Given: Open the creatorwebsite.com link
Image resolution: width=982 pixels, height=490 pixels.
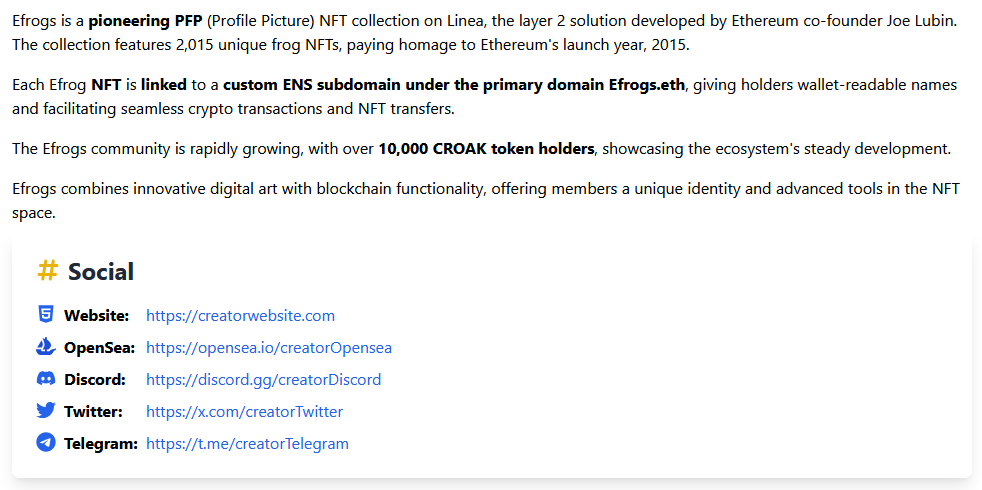Looking at the screenshot, I should click(x=240, y=316).
